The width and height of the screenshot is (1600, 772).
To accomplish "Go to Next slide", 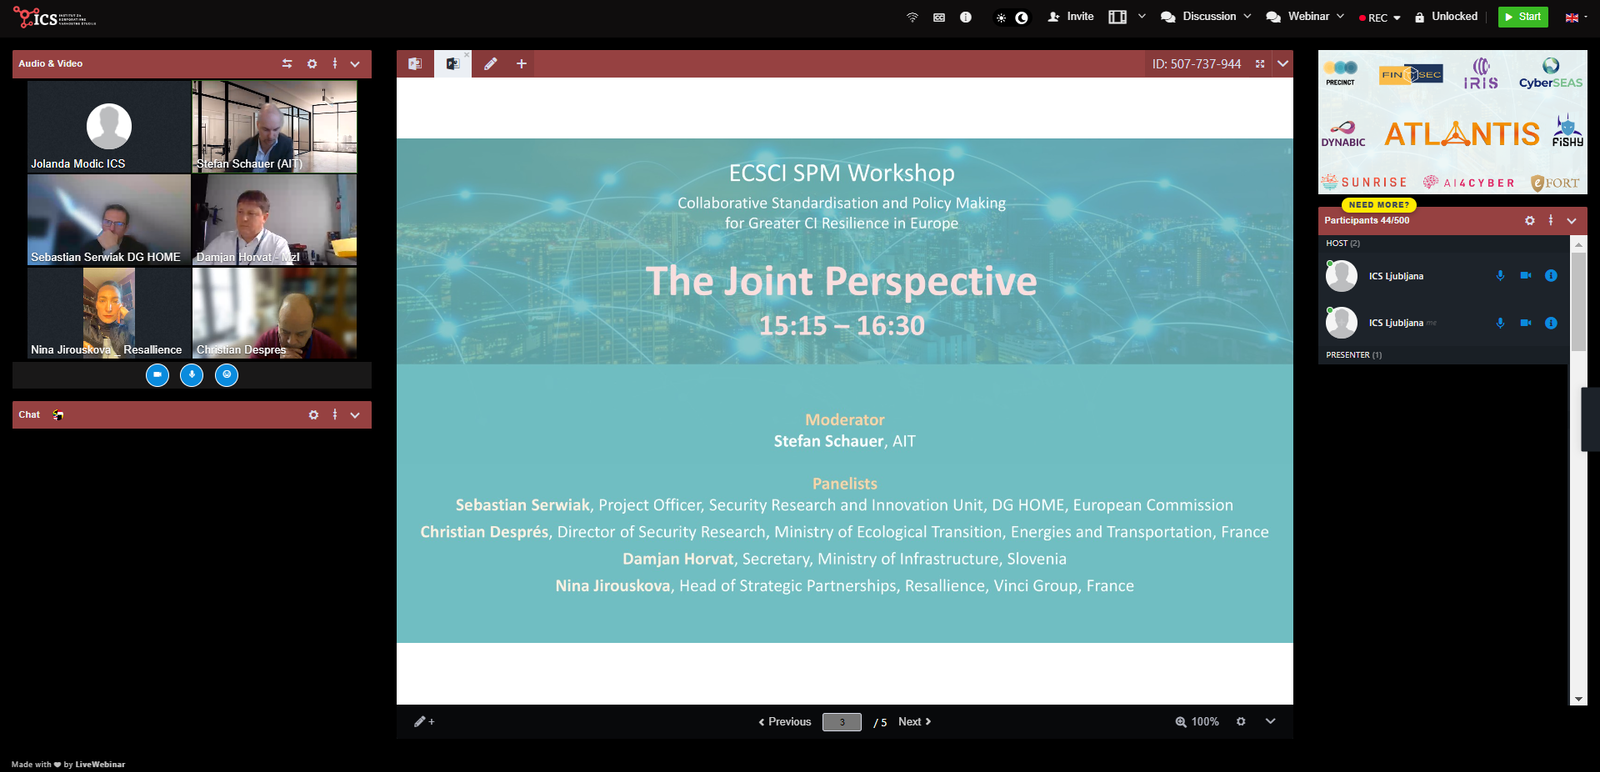I will coord(915,722).
